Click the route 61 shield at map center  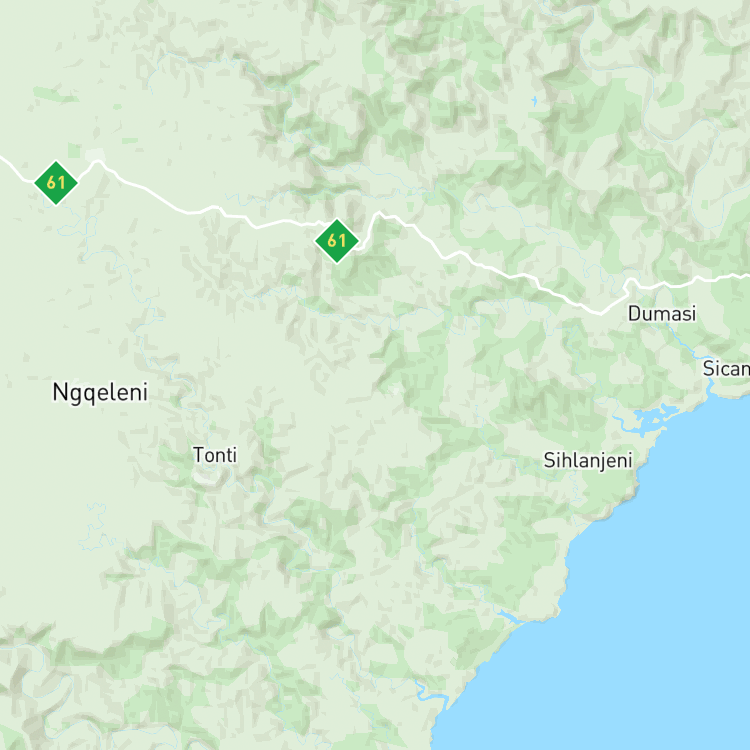point(337,241)
